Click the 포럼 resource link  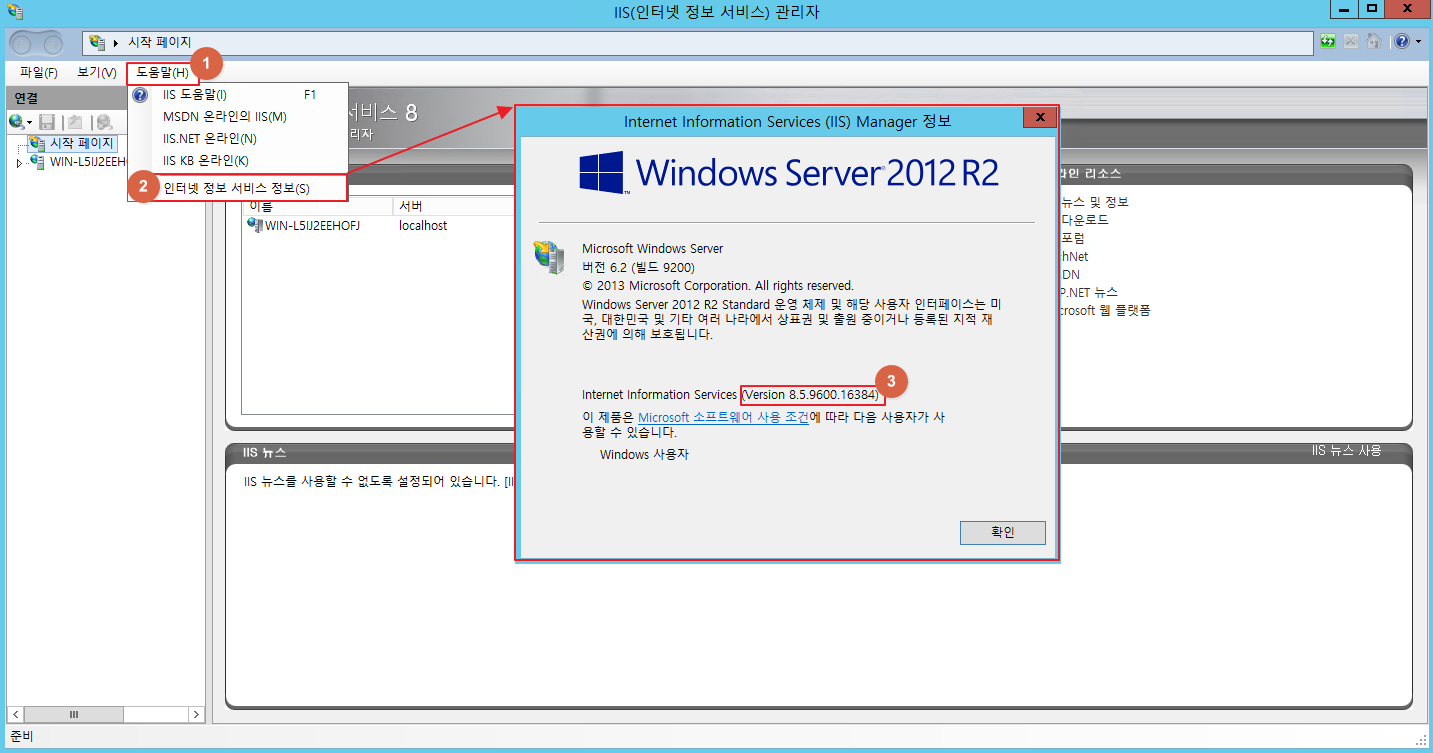[x=1072, y=238]
